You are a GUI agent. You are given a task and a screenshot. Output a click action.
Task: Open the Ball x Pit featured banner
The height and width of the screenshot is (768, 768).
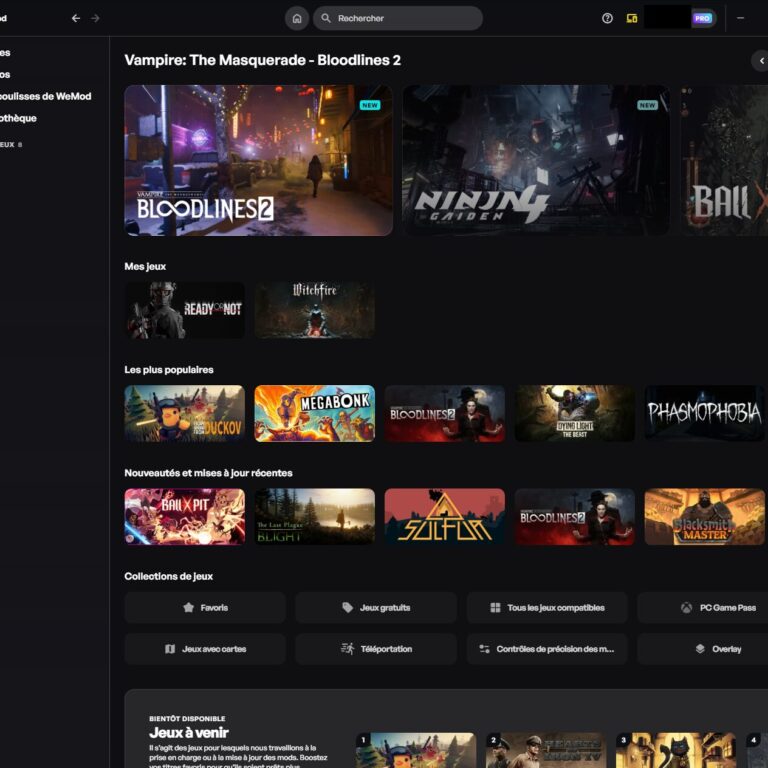coord(724,160)
